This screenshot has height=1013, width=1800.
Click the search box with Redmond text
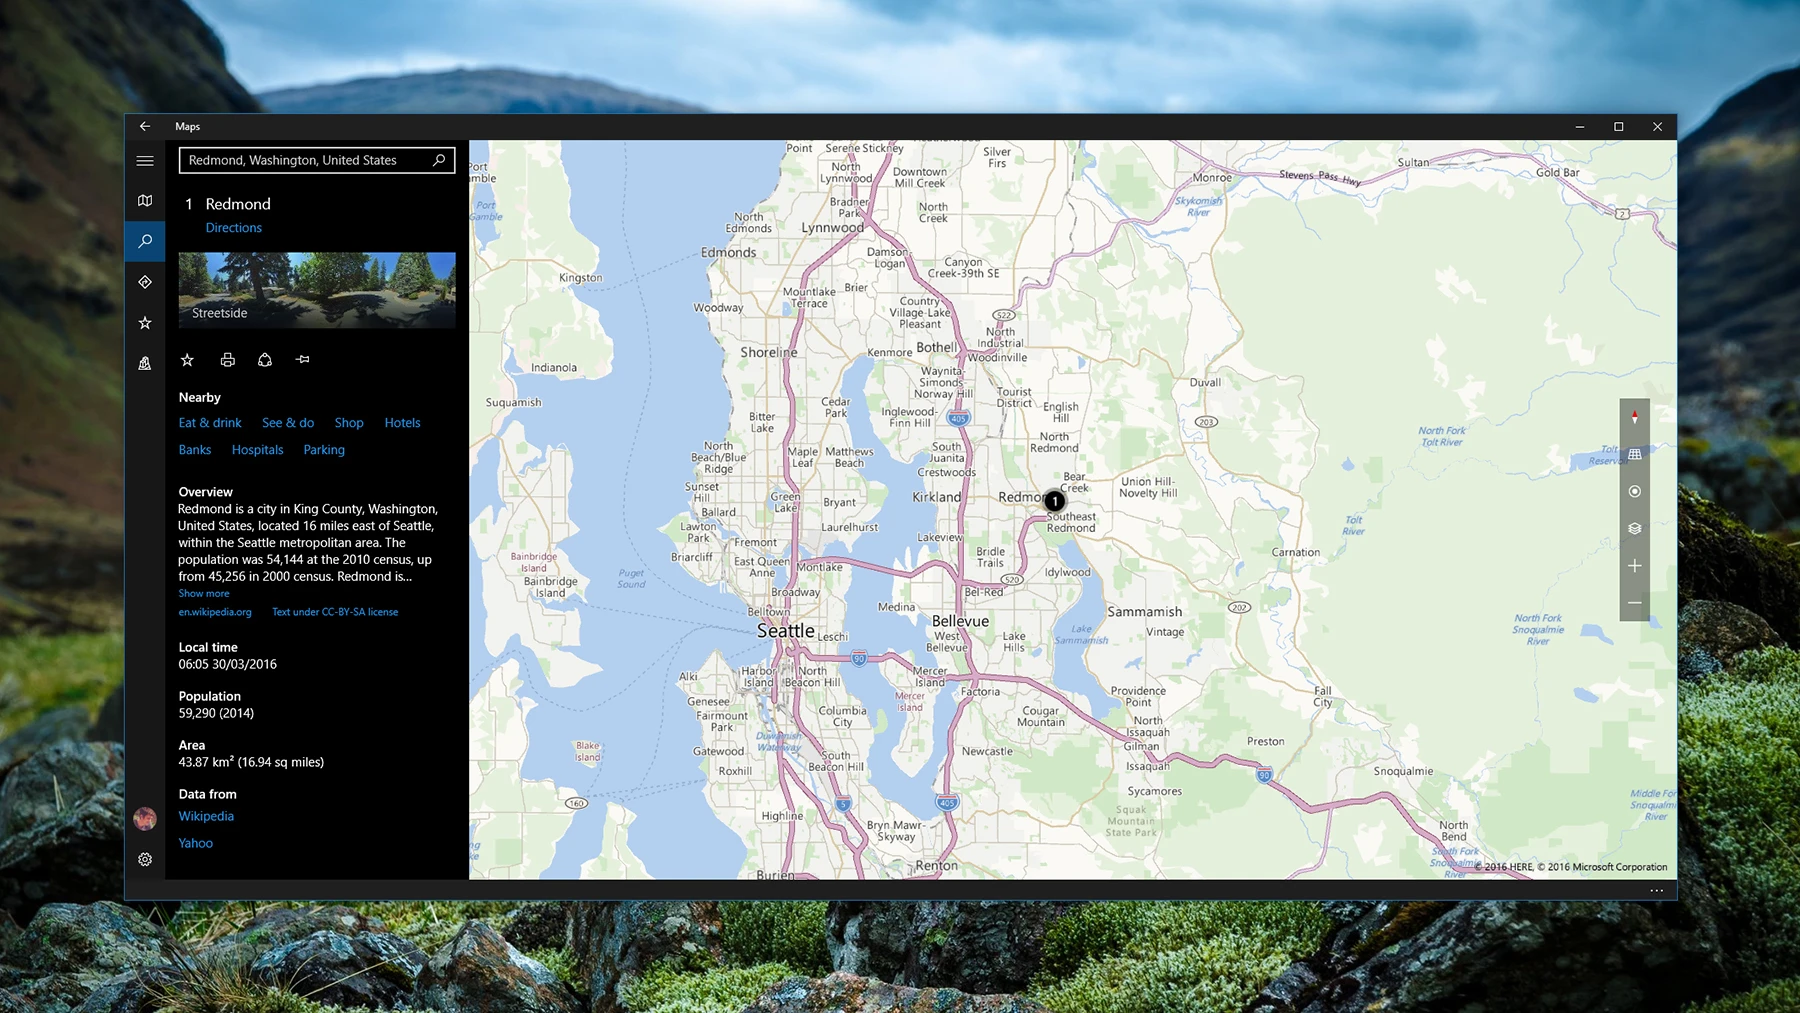[317, 160]
